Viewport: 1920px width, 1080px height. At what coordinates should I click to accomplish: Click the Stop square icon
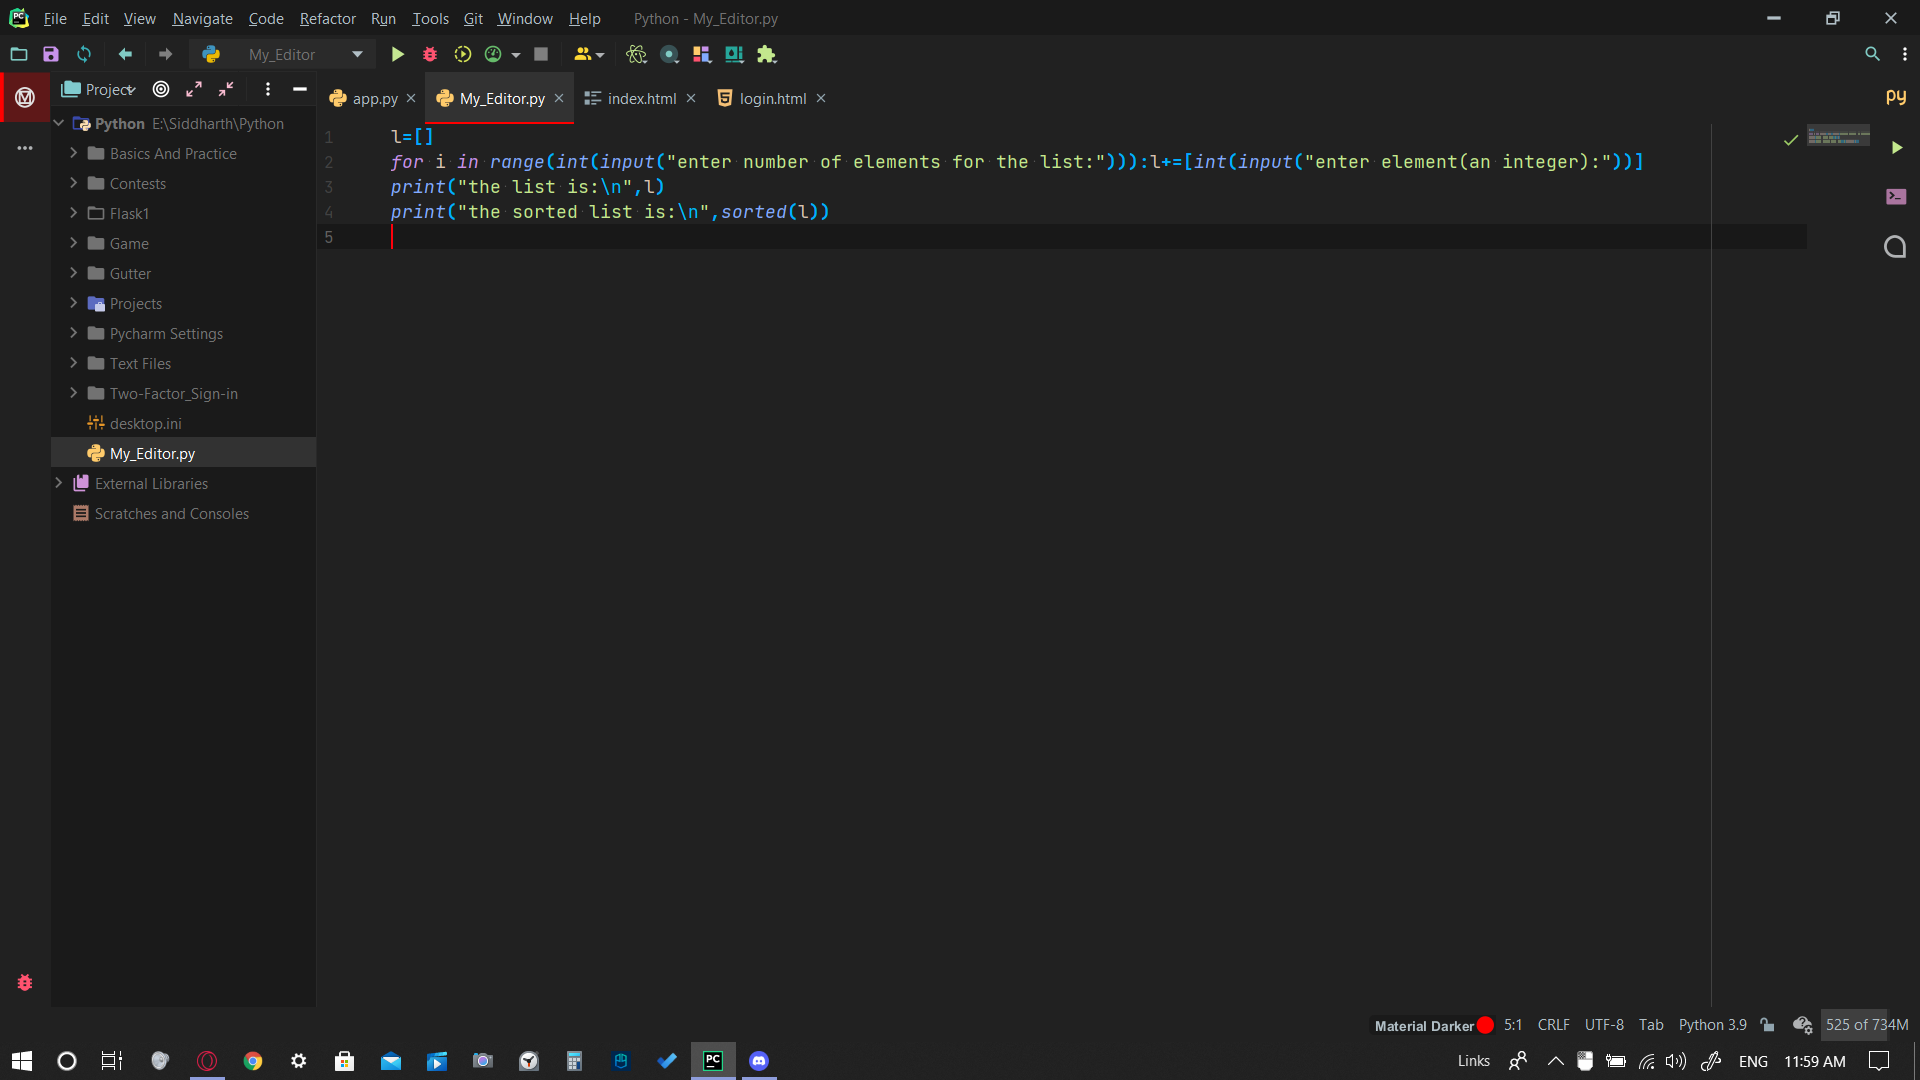click(x=541, y=54)
